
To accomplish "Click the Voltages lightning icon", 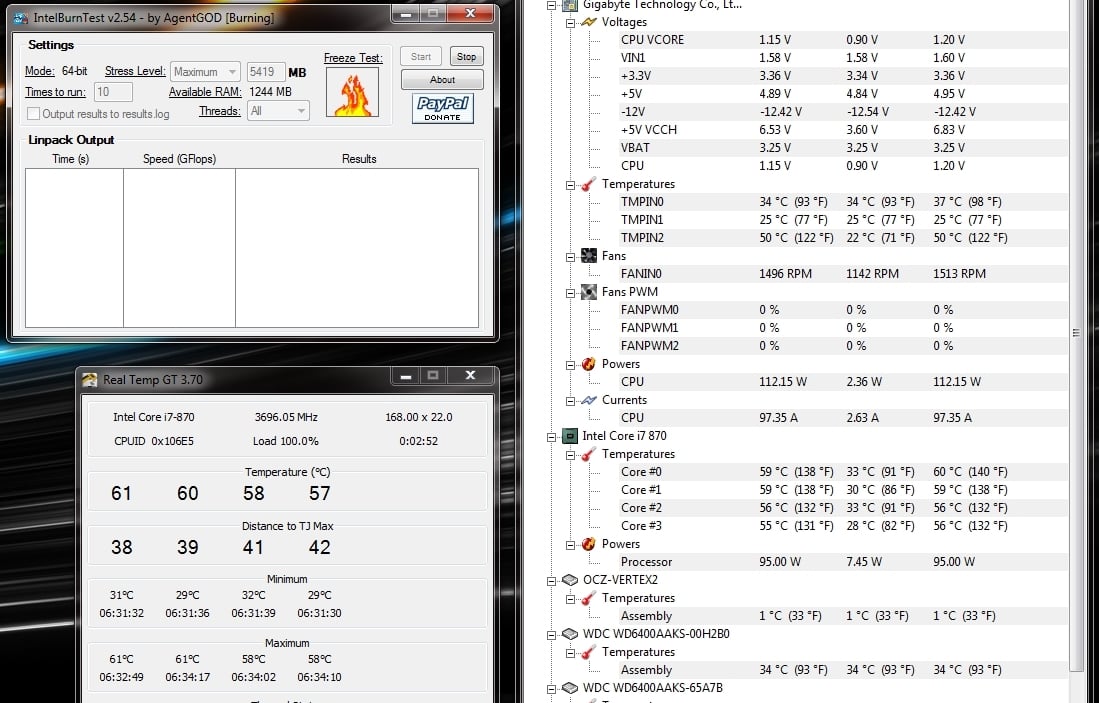I will coord(589,22).
